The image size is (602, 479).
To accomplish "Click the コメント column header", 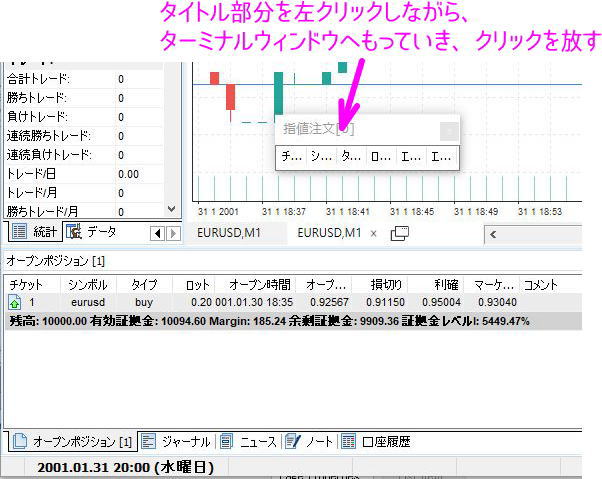I will [541, 285].
